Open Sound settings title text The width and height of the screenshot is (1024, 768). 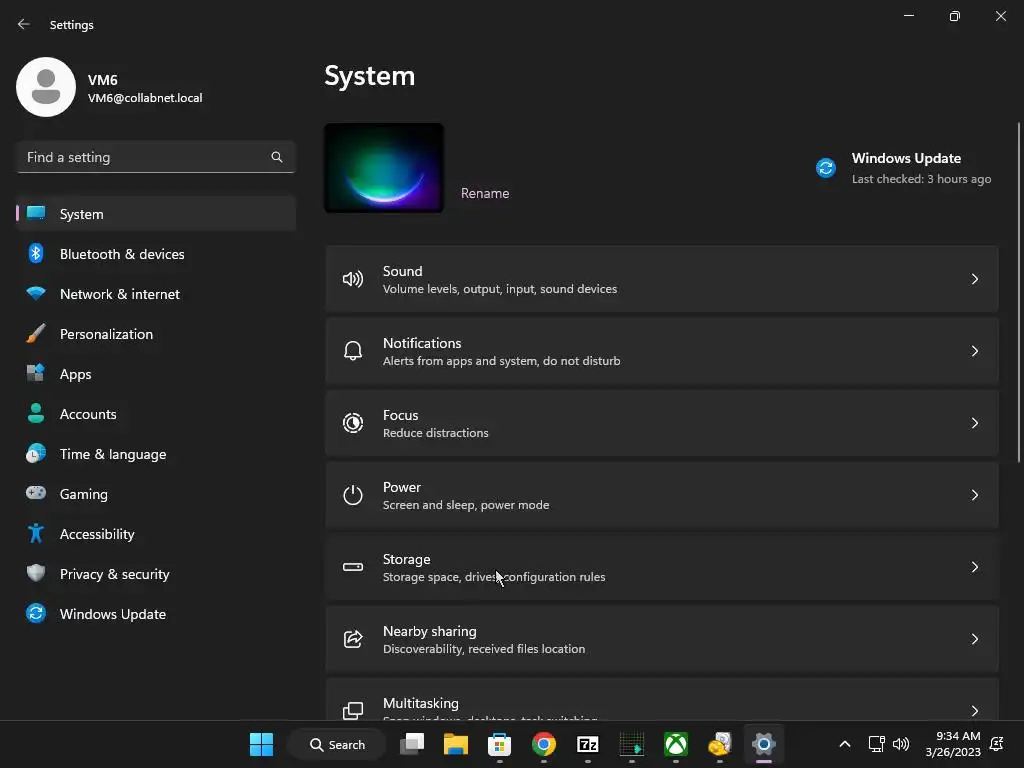(x=402, y=271)
